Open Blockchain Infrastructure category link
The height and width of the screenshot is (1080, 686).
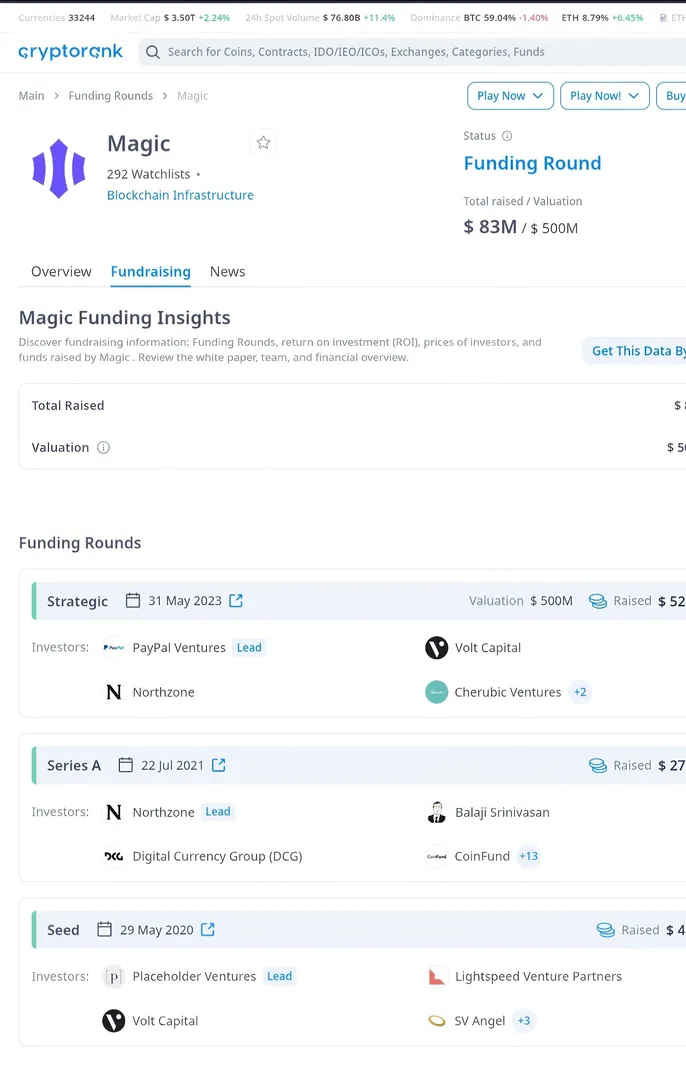click(180, 195)
